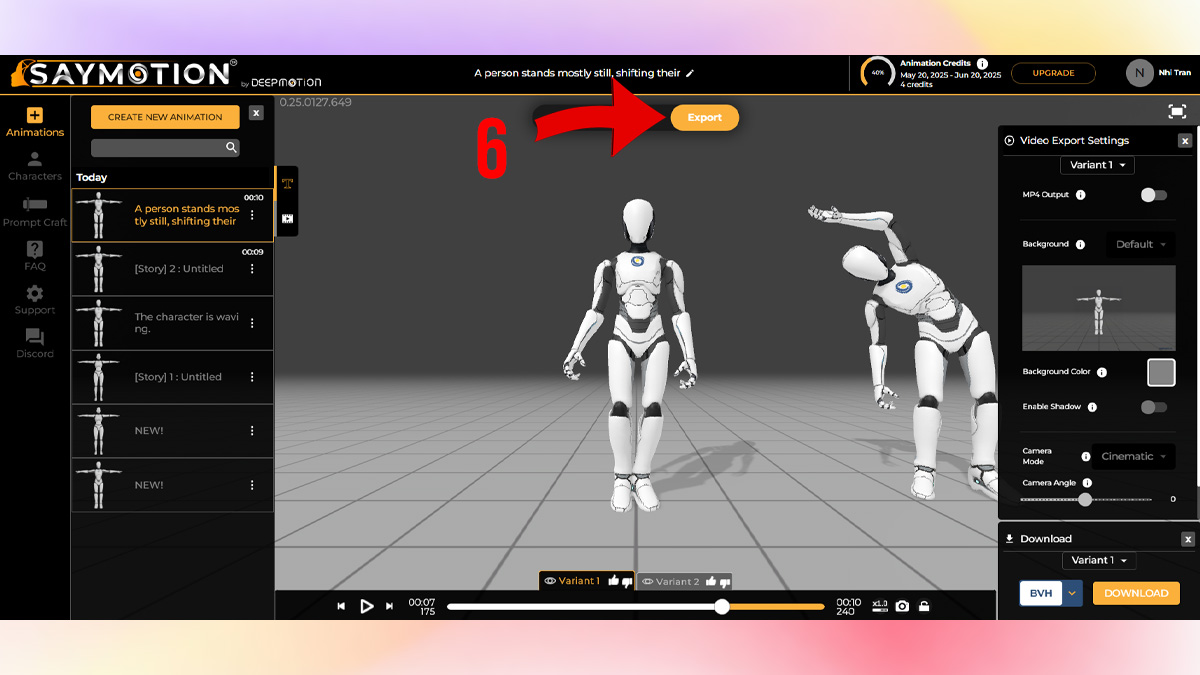The height and width of the screenshot is (675, 1200).
Task: Click the Camera Angle info icon
Action: click(1087, 483)
